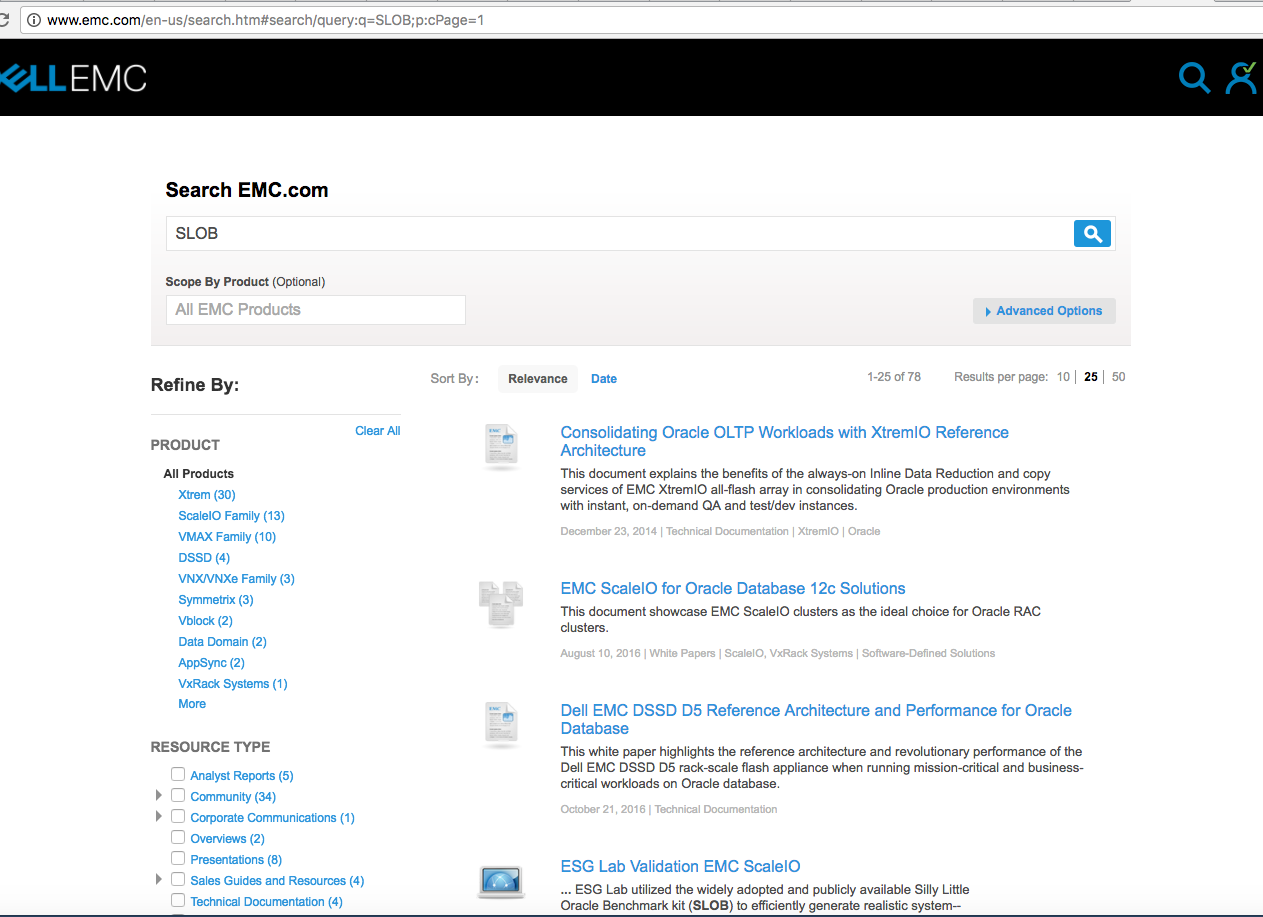Tick the Presentations checkbox

click(178, 859)
